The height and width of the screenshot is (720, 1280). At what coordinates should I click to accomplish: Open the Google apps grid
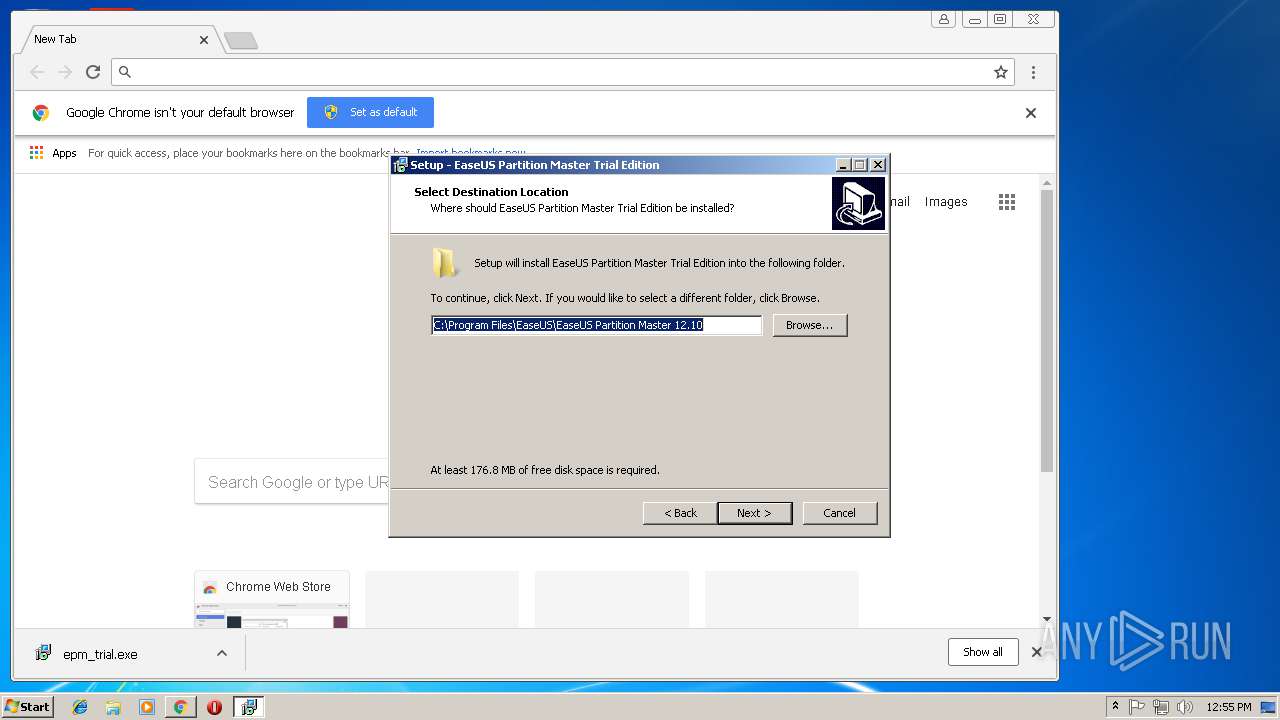pyautogui.click(x=1007, y=202)
